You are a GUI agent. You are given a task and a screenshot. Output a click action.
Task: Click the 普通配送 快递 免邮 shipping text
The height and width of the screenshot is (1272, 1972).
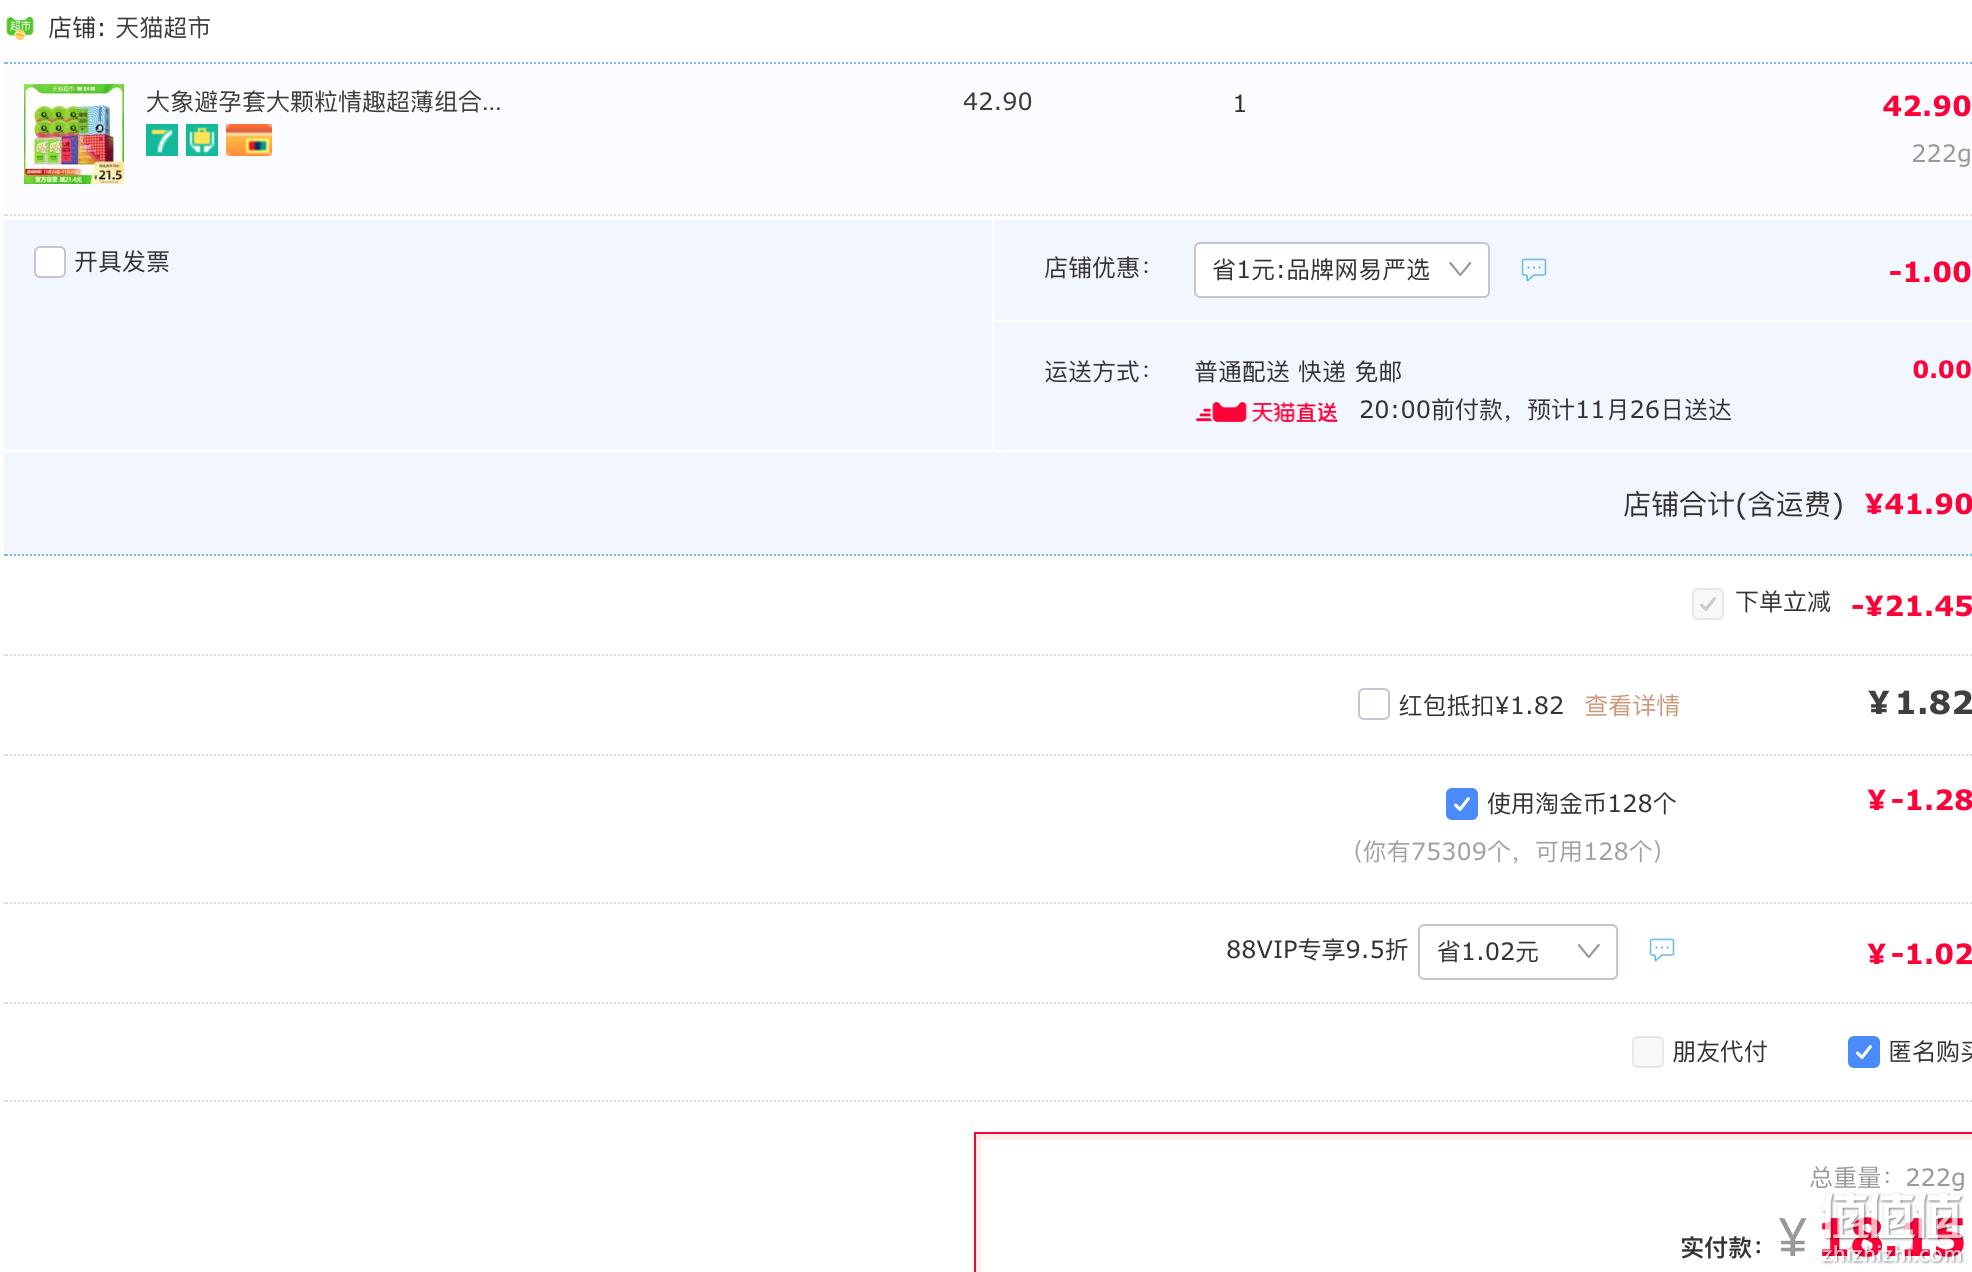[x=1298, y=372]
